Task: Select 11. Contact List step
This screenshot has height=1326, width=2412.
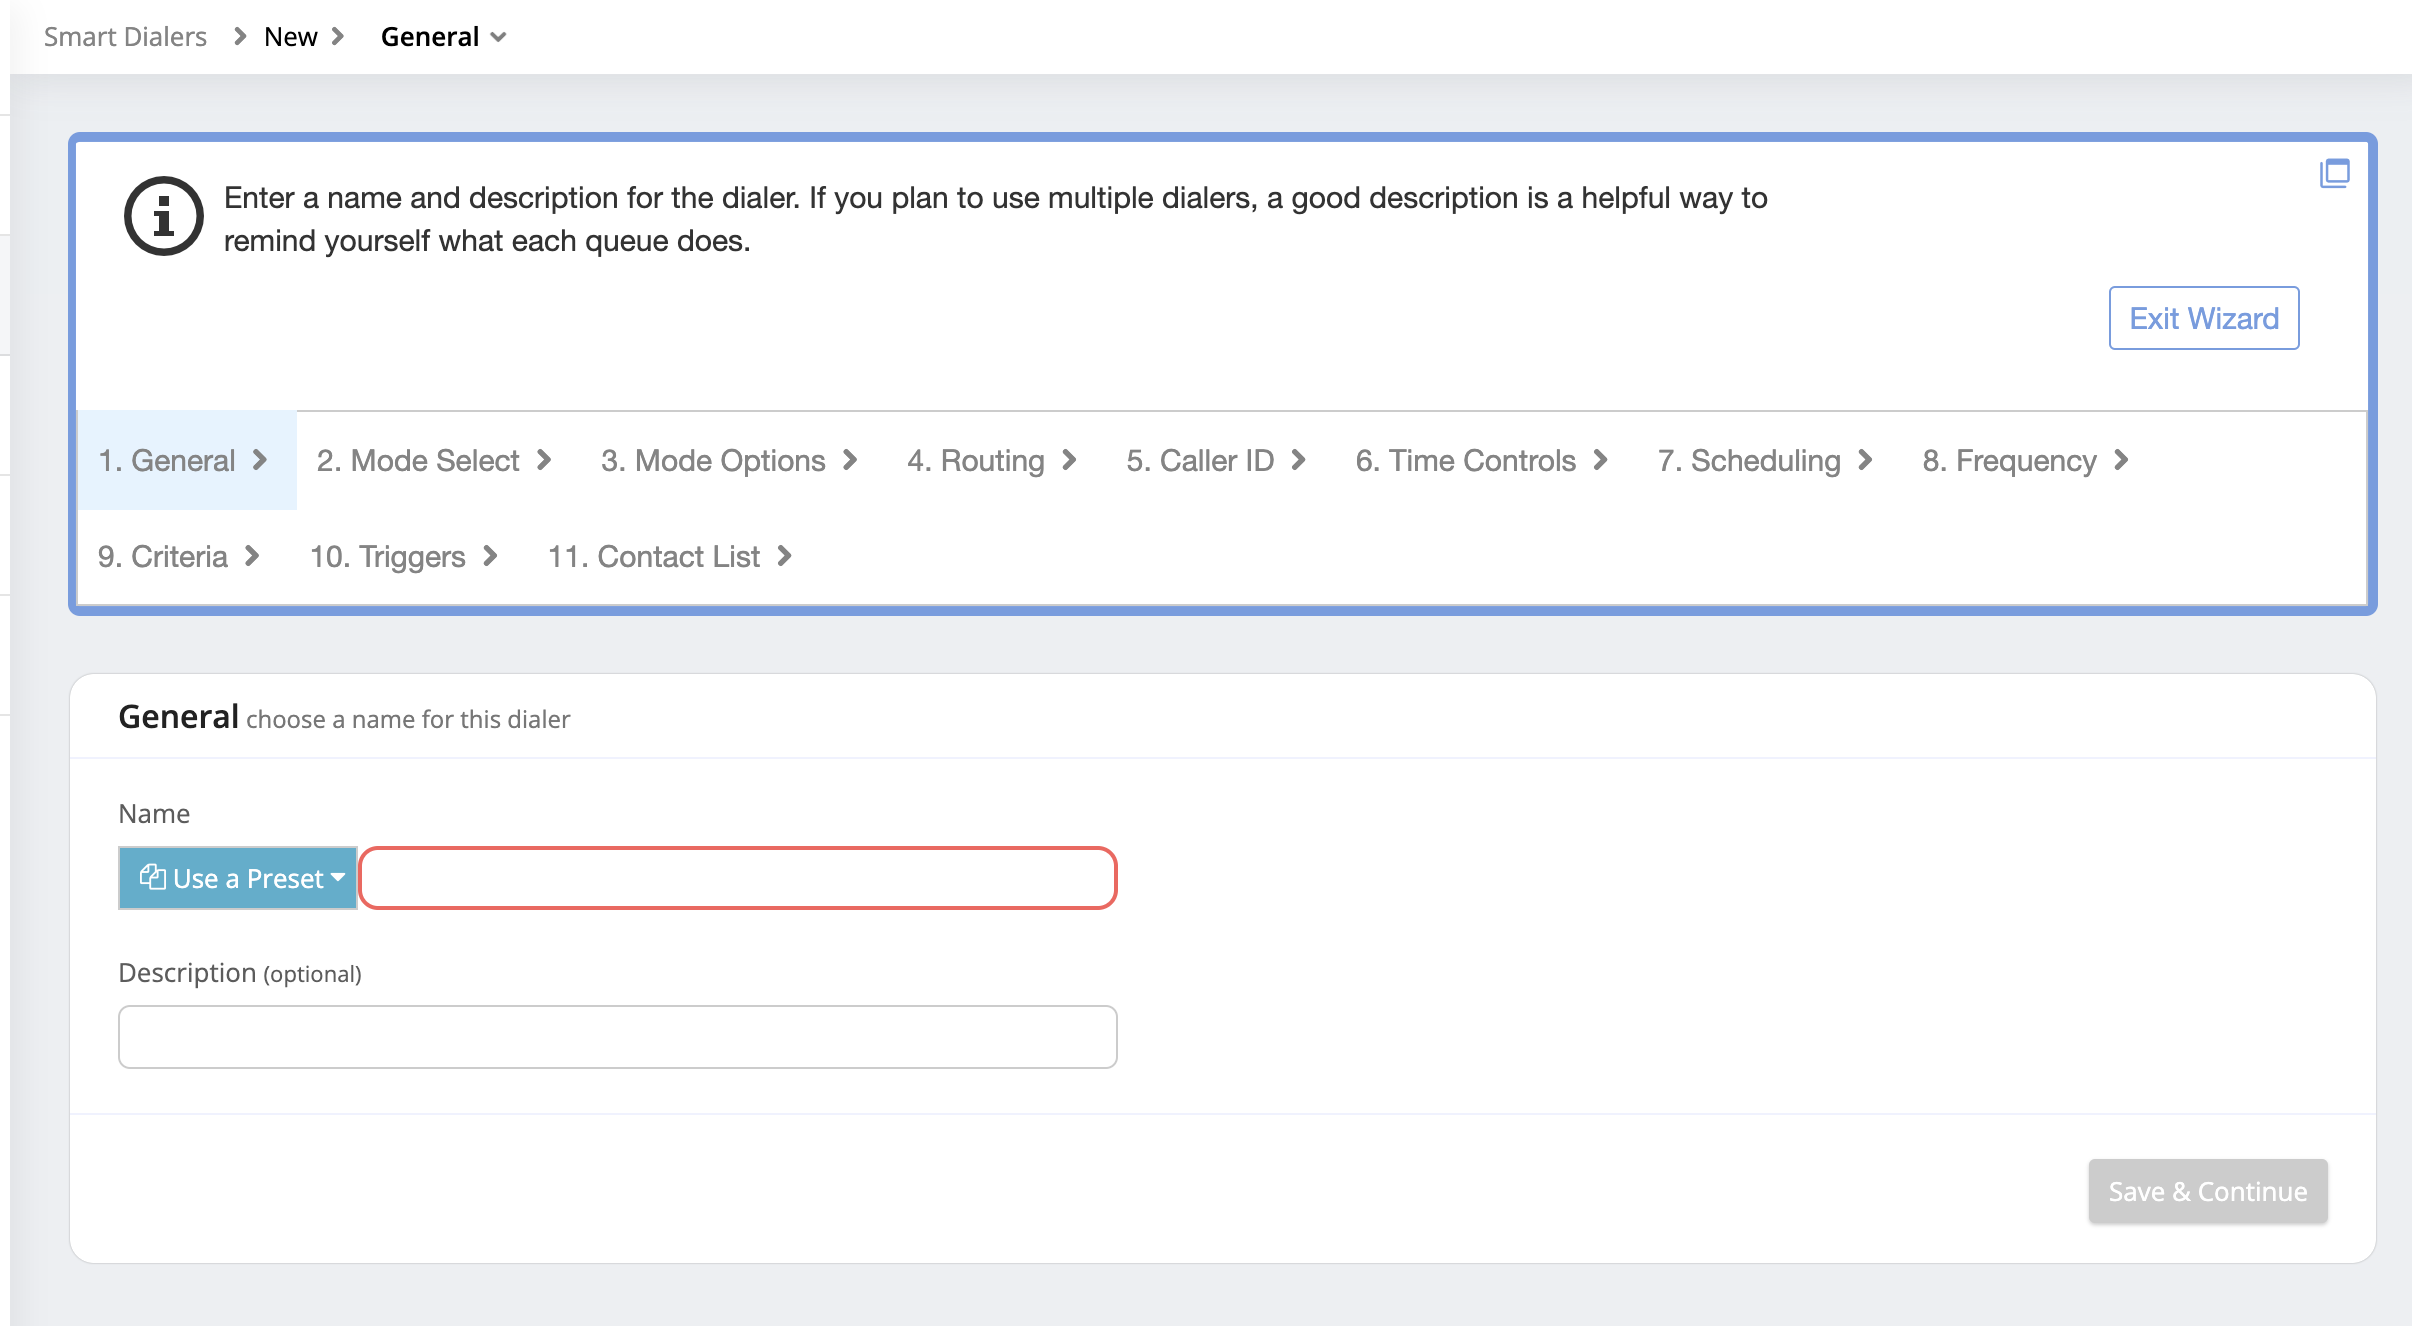Action: [x=670, y=556]
